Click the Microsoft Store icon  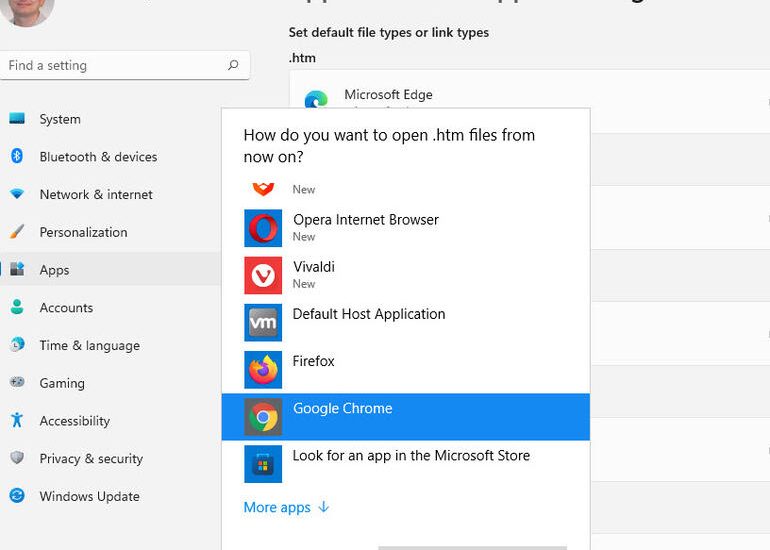pos(263,464)
